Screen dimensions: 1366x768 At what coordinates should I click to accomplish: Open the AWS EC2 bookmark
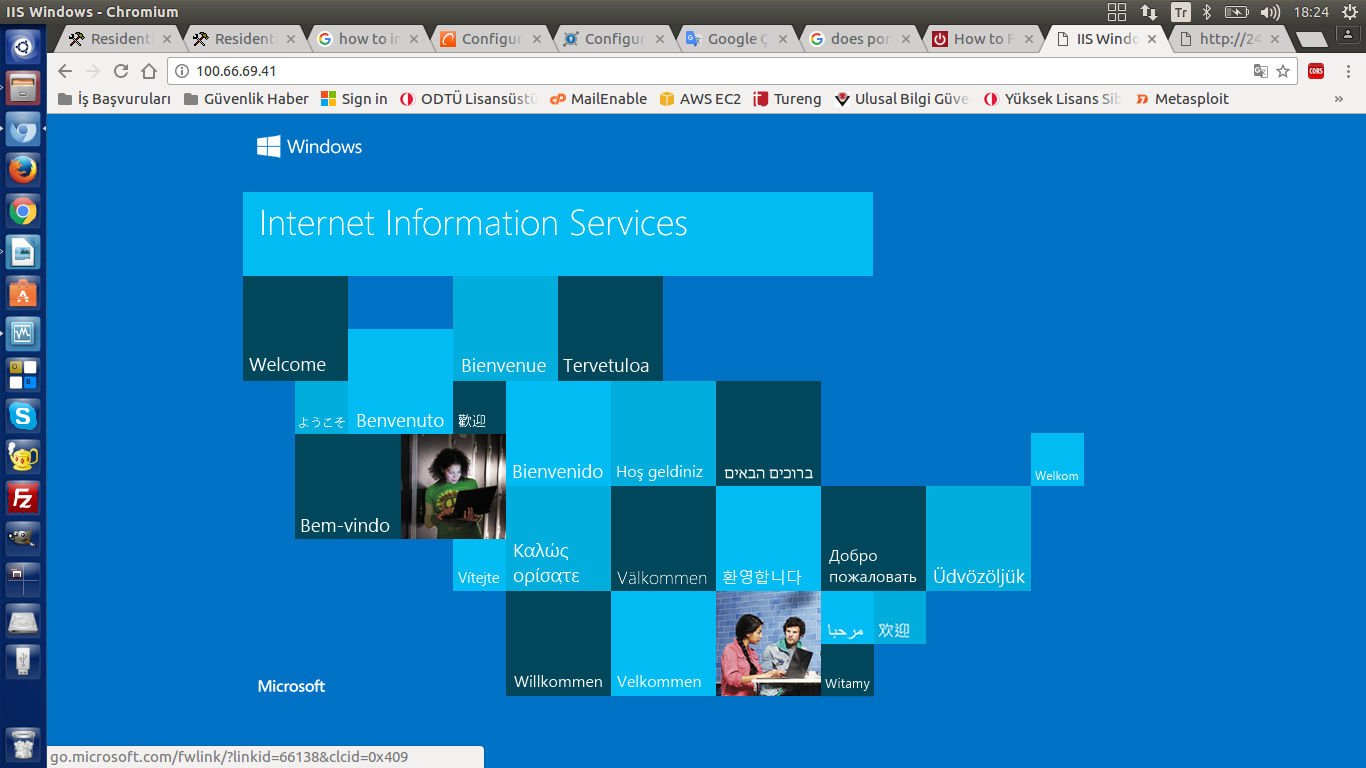pyautogui.click(x=700, y=99)
